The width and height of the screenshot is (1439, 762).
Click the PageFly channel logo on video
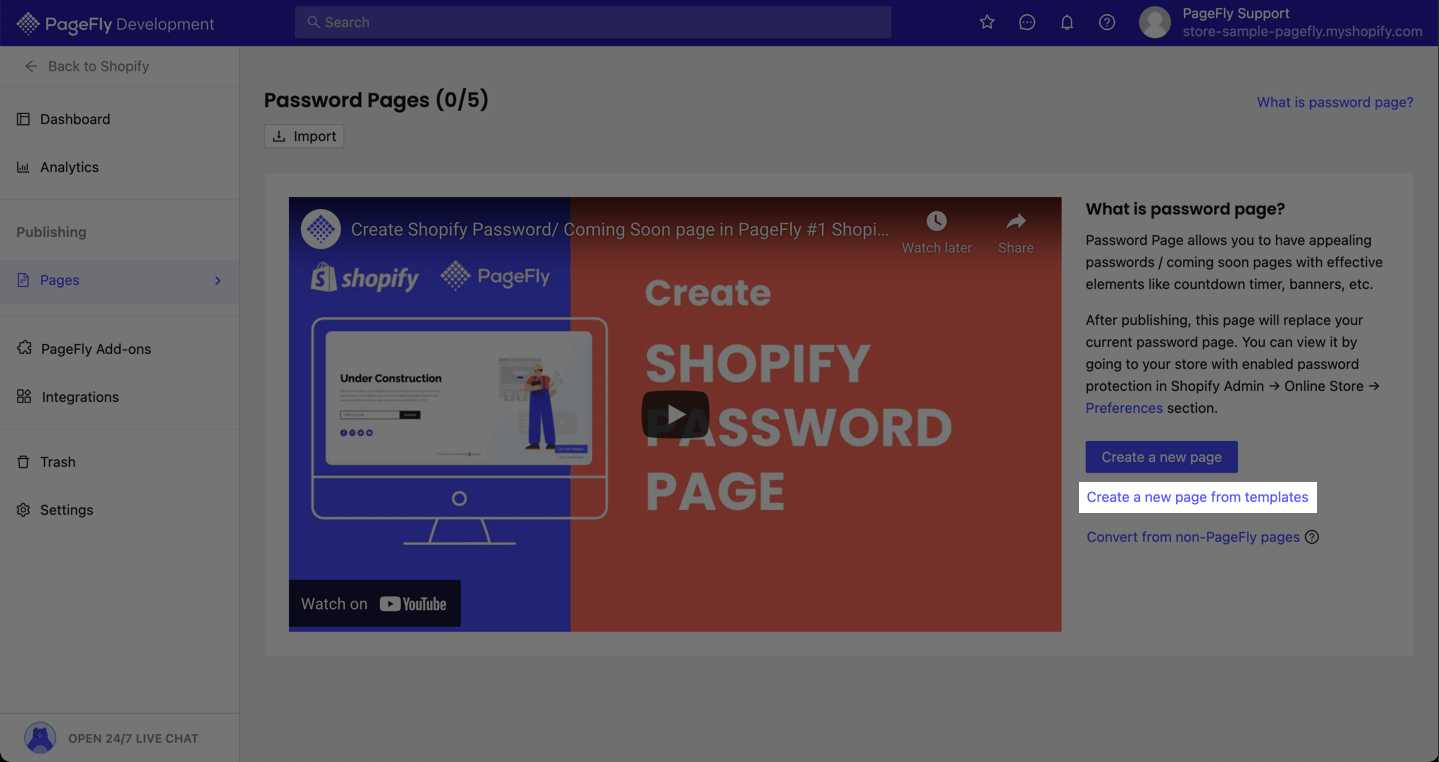(321, 229)
